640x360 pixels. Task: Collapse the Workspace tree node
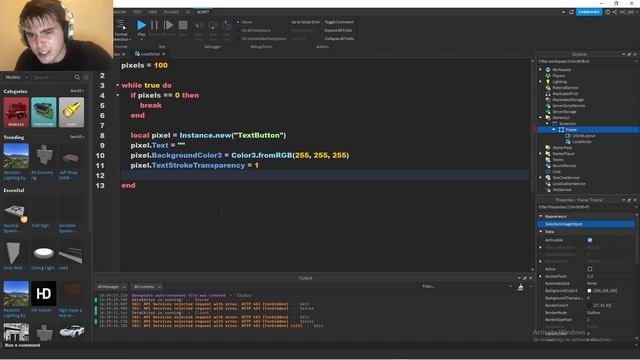tap(541, 70)
